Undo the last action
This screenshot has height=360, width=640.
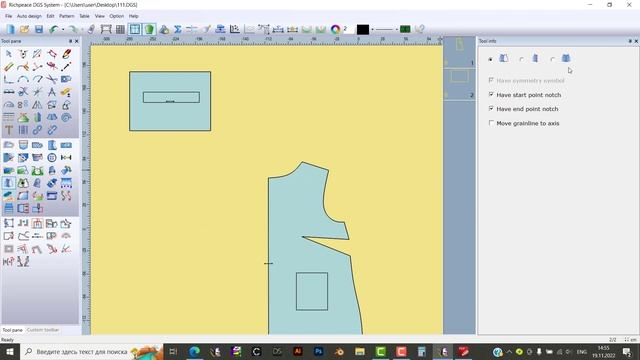pyautogui.click(x=53, y=29)
